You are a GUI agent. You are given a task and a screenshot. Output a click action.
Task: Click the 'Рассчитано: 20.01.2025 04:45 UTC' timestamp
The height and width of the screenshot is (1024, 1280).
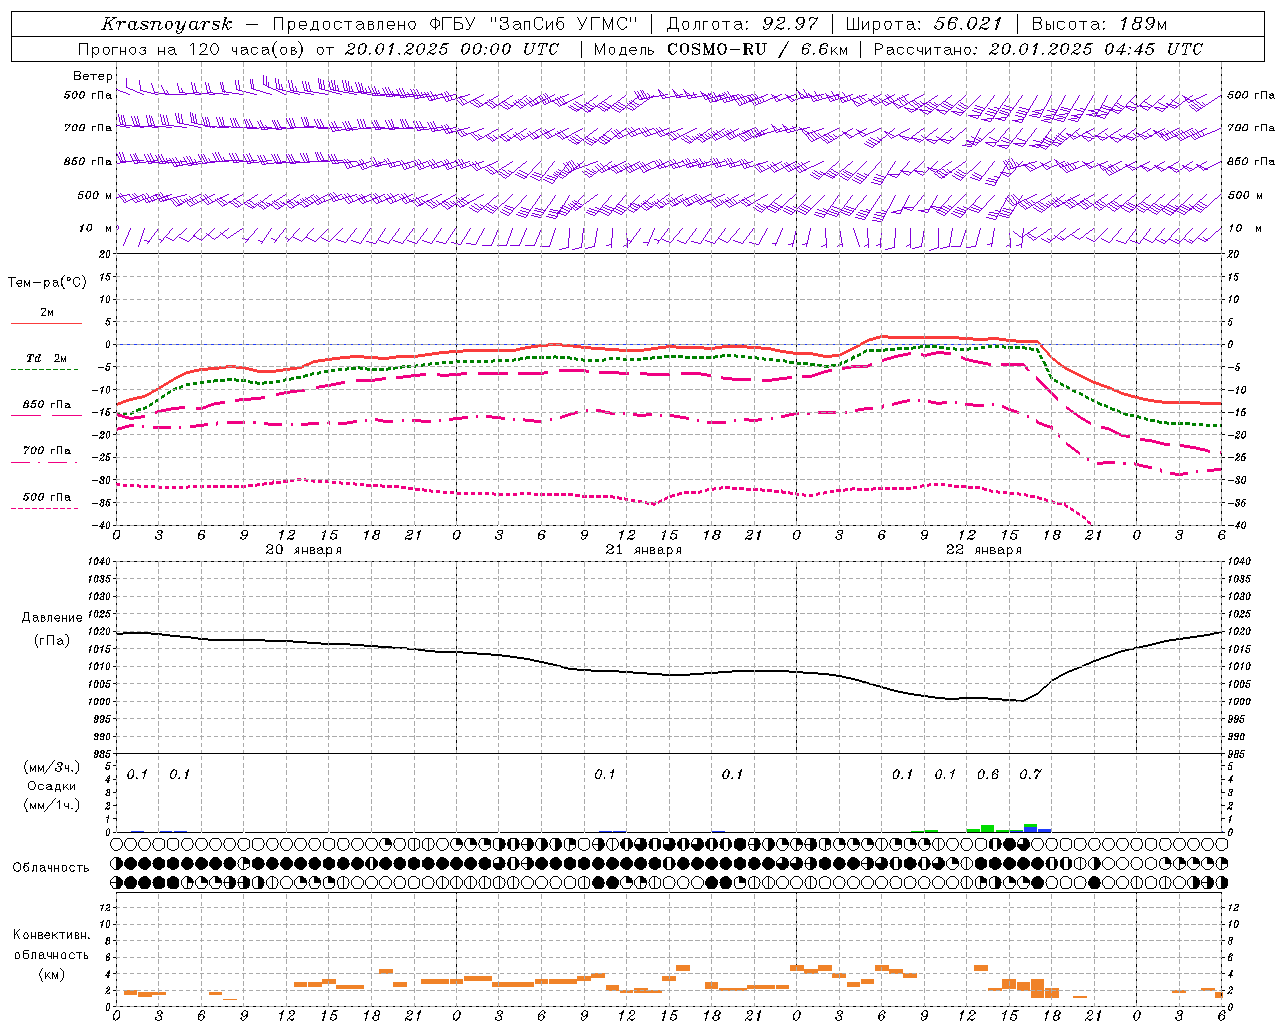pyautogui.click(x=1038, y=49)
